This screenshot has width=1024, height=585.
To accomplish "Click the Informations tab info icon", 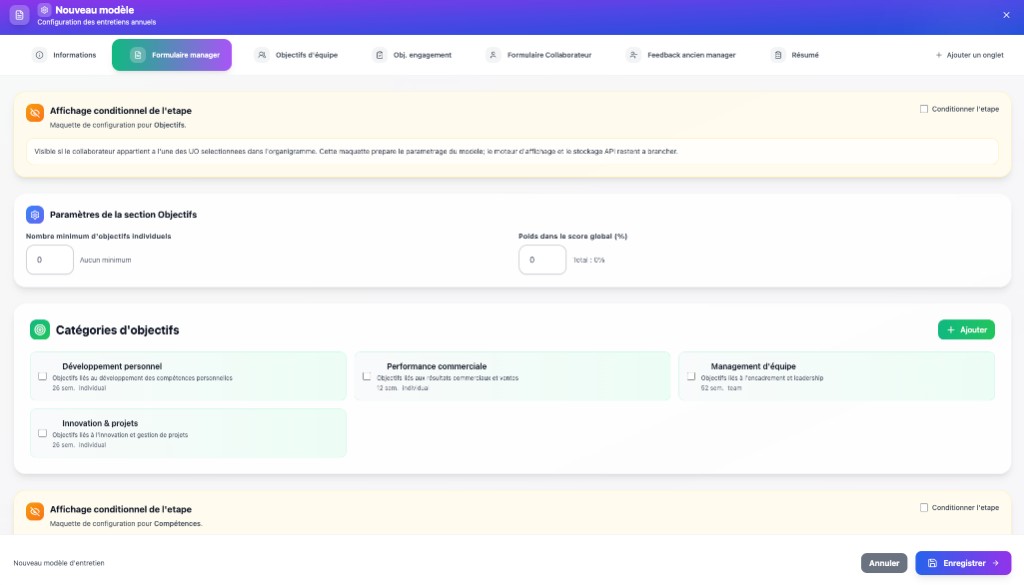I will pos(39,55).
